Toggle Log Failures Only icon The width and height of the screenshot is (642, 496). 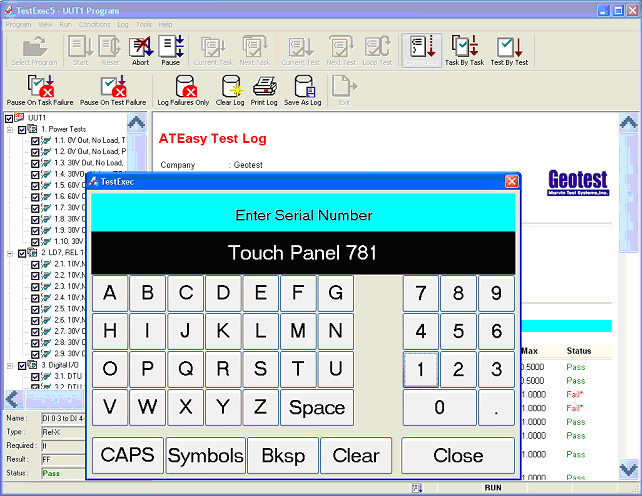point(183,90)
